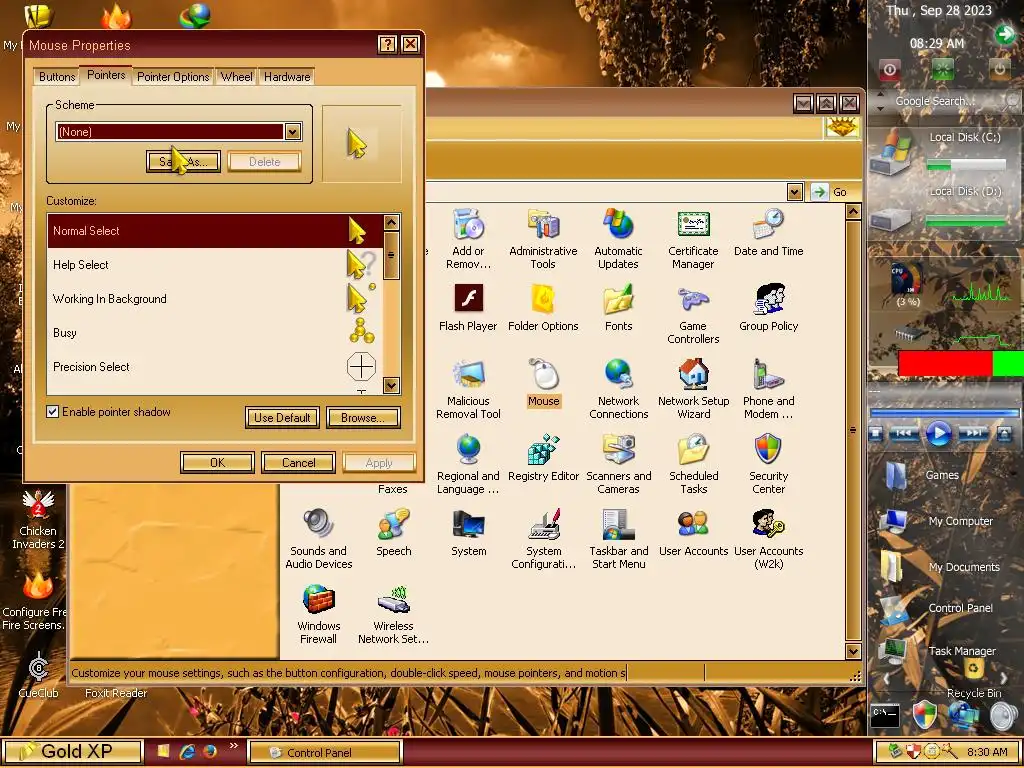Expand the Scheme dropdown list

tap(293, 131)
